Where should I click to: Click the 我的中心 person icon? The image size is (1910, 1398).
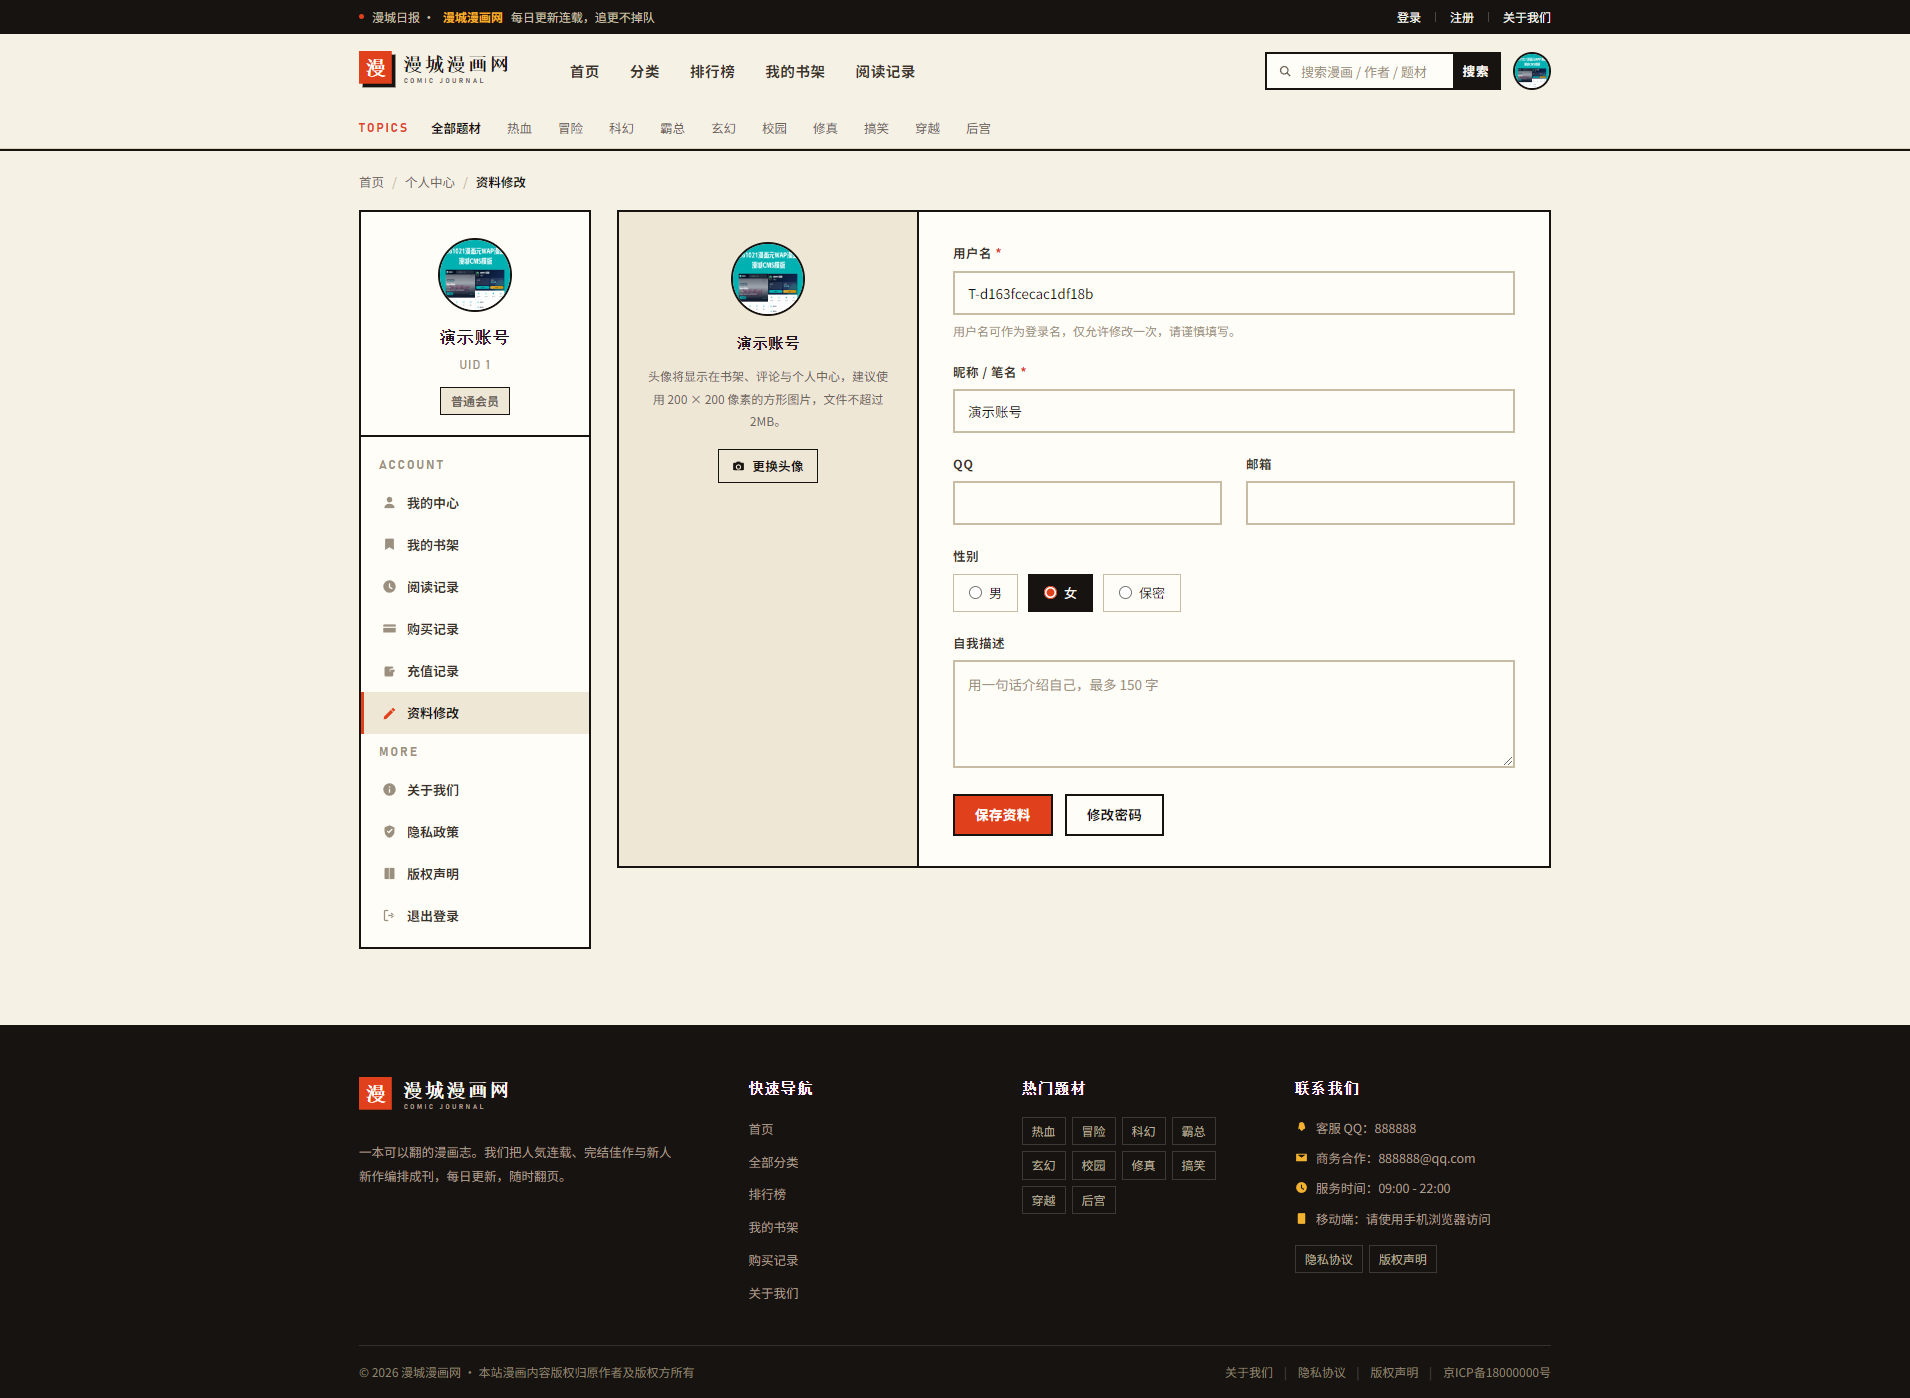click(389, 503)
